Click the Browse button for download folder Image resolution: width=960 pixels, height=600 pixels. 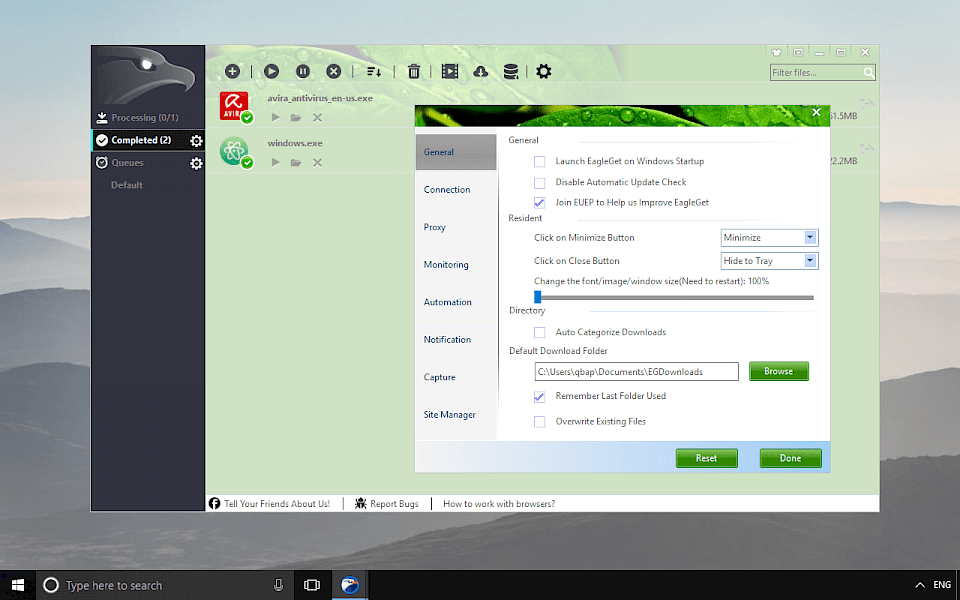click(779, 371)
